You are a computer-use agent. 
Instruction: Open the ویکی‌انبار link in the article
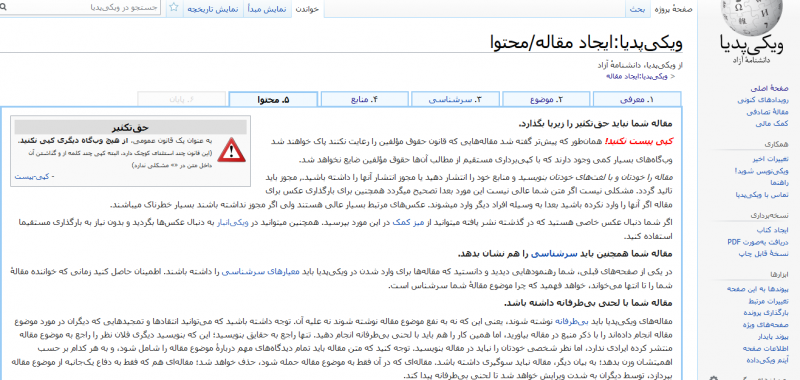(x=232, y=223)
